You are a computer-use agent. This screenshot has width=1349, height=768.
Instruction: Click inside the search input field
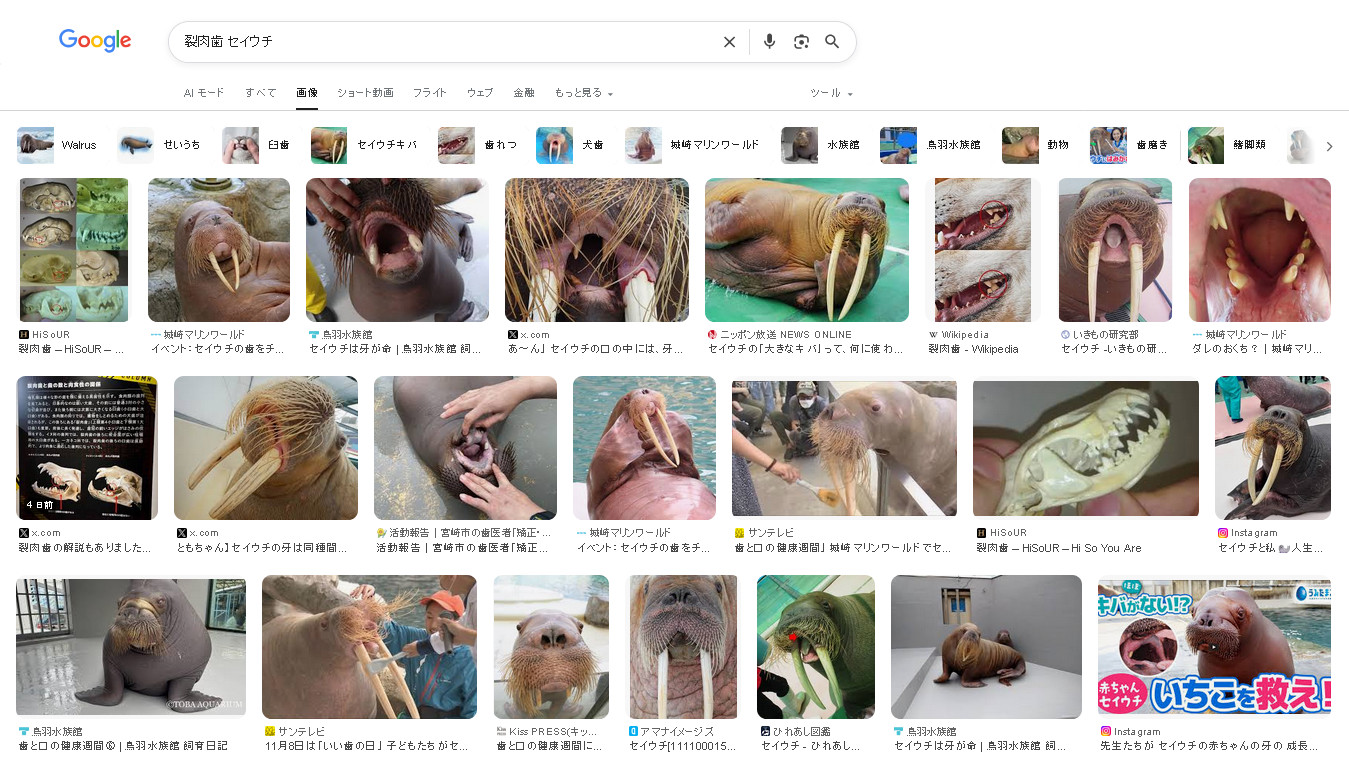440,42
